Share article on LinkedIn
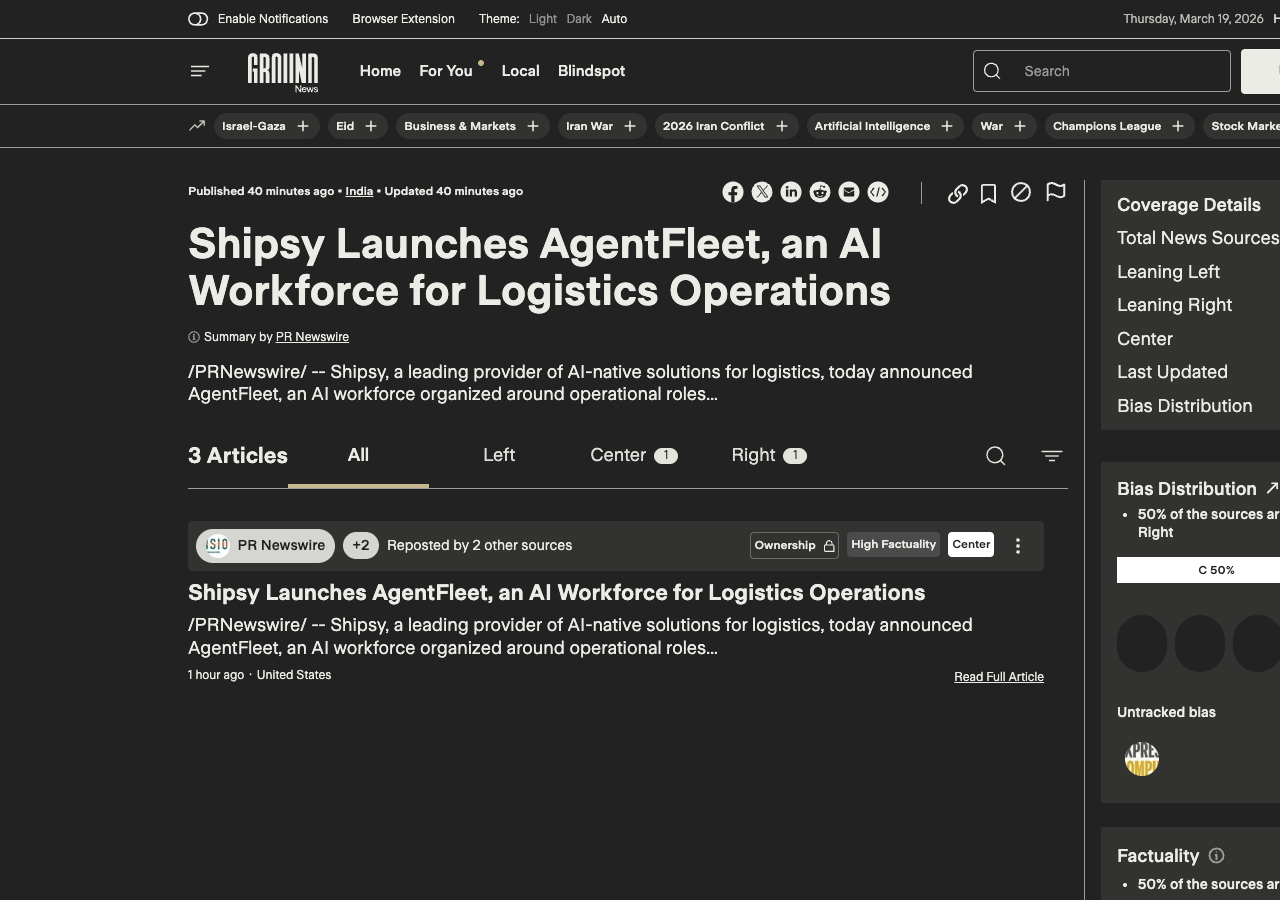 click(791, 192)
